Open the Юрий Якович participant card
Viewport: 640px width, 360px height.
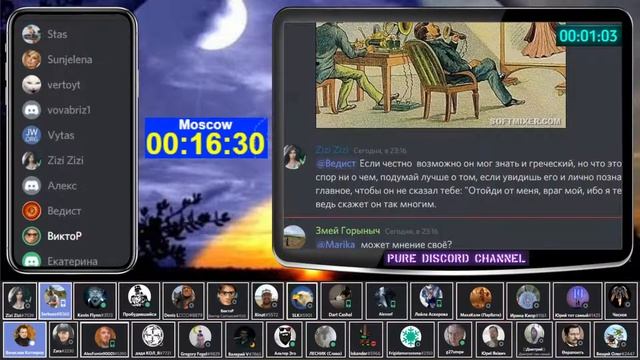pyautogui.click(x=493, y=340)
